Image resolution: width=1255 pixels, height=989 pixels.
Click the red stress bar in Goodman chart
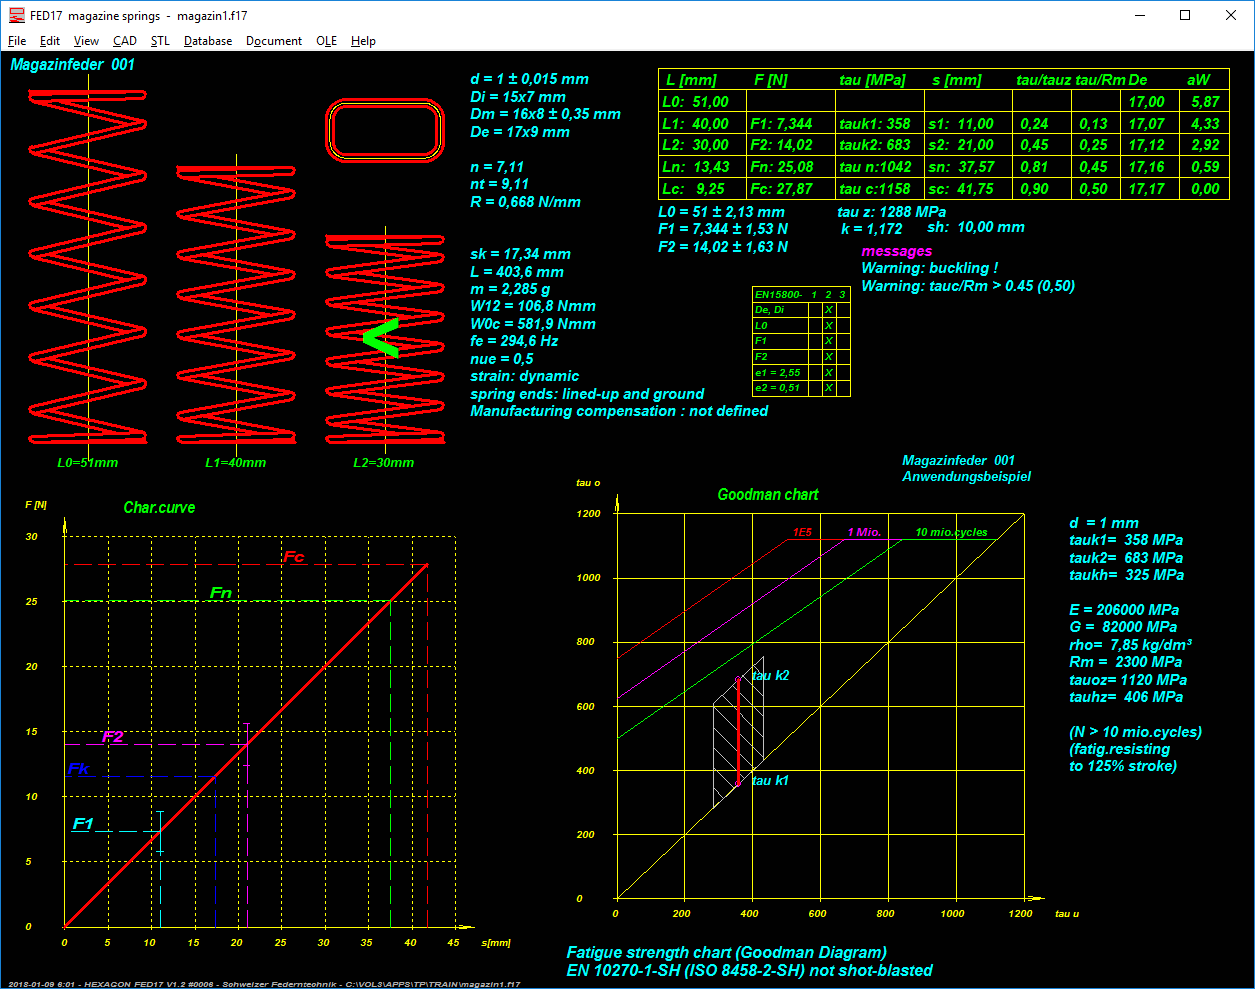tap(738, 731)
